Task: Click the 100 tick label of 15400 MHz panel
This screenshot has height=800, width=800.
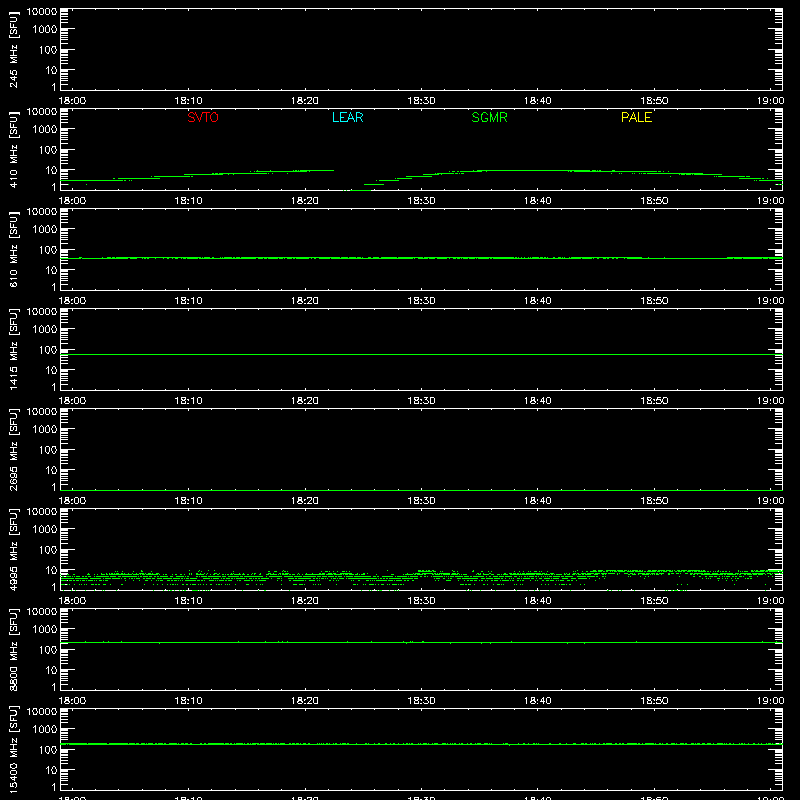Action: tap(48, 750)
